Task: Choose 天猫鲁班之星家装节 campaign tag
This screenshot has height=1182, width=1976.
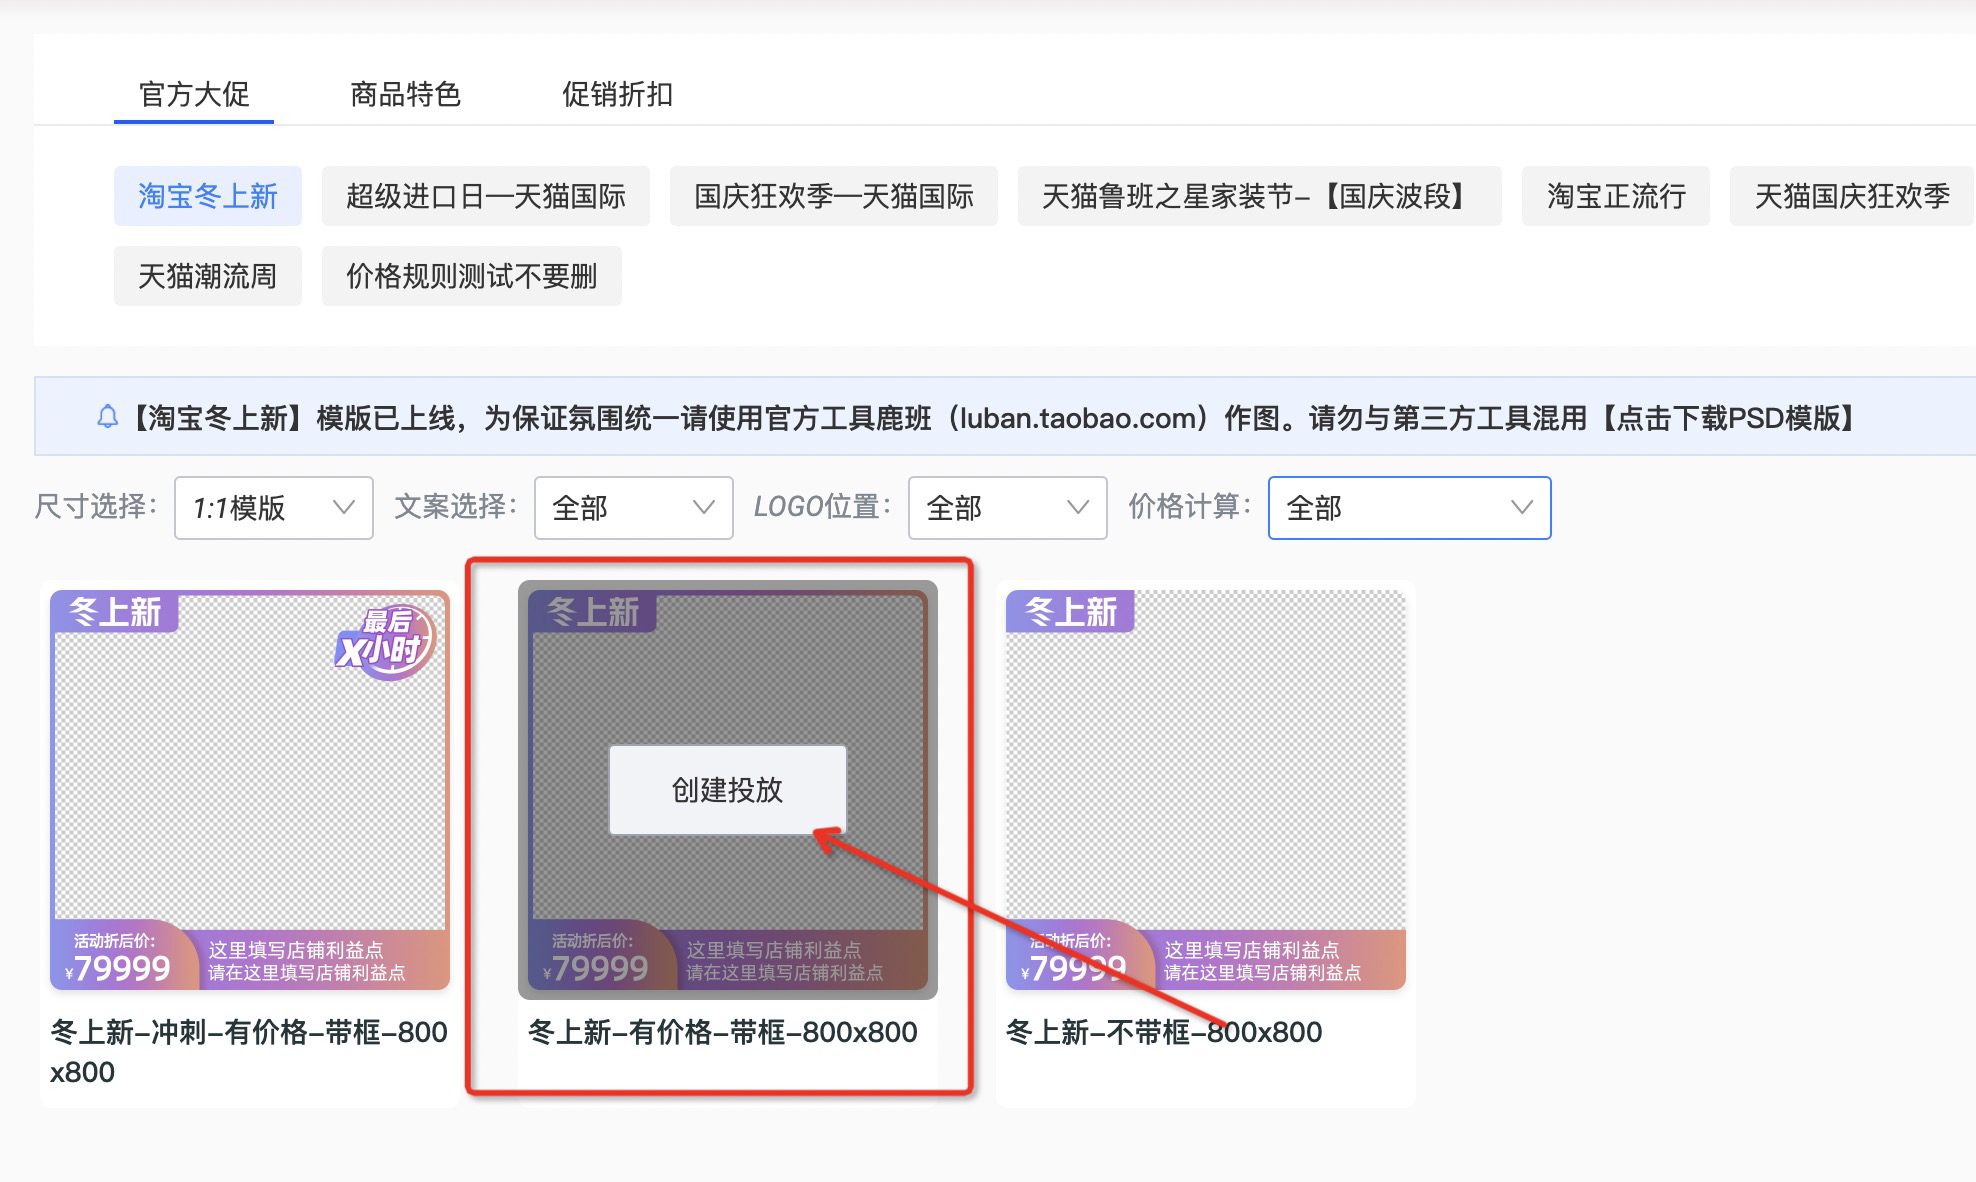Action: [1260, 196]
